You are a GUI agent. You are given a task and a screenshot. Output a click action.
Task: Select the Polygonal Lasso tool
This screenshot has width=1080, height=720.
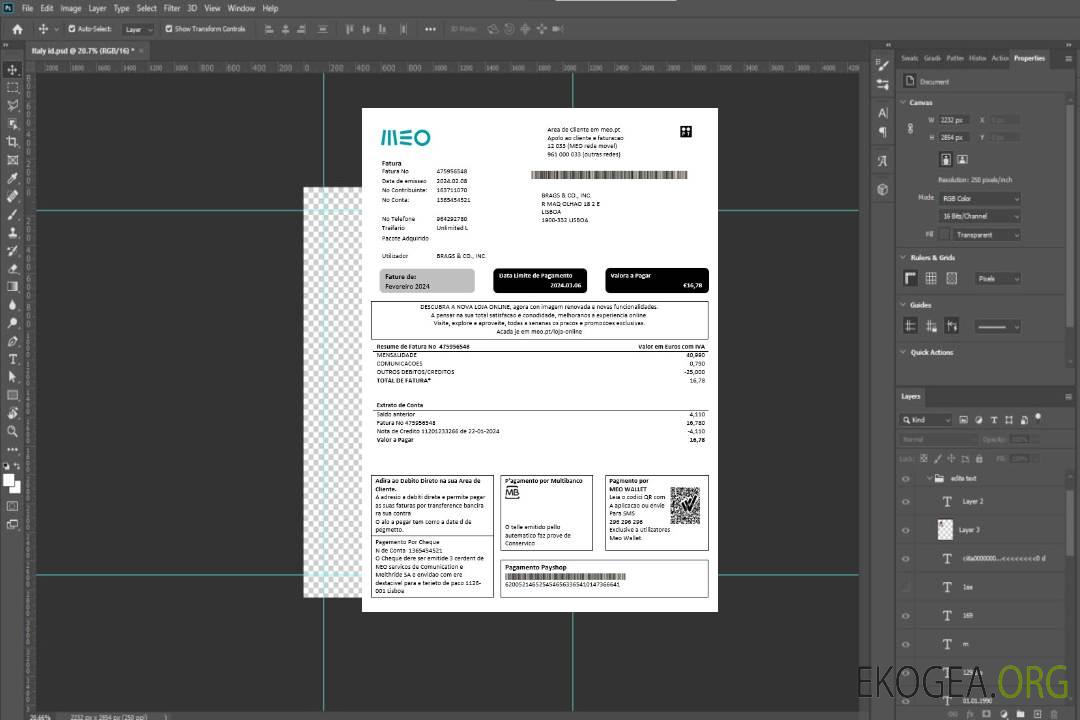[12, 105]
